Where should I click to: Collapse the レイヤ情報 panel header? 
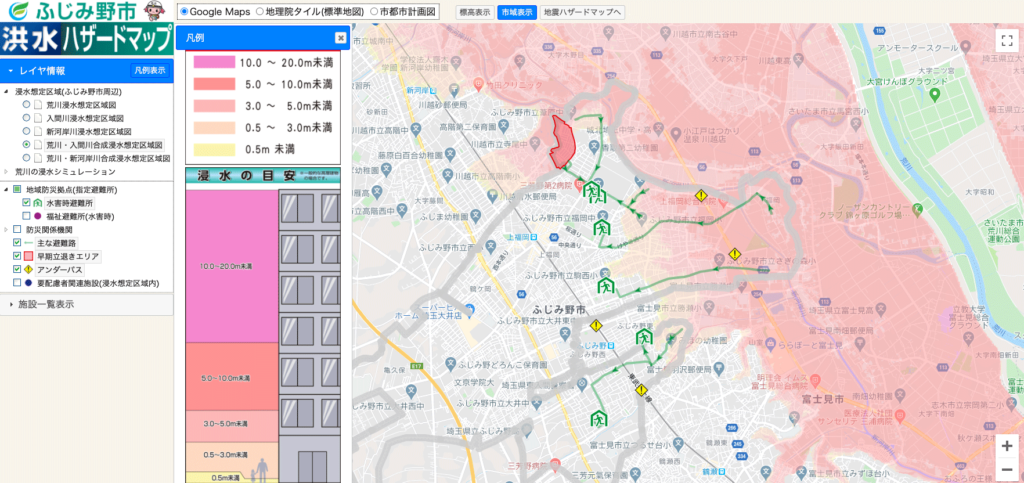pos(10,71)
